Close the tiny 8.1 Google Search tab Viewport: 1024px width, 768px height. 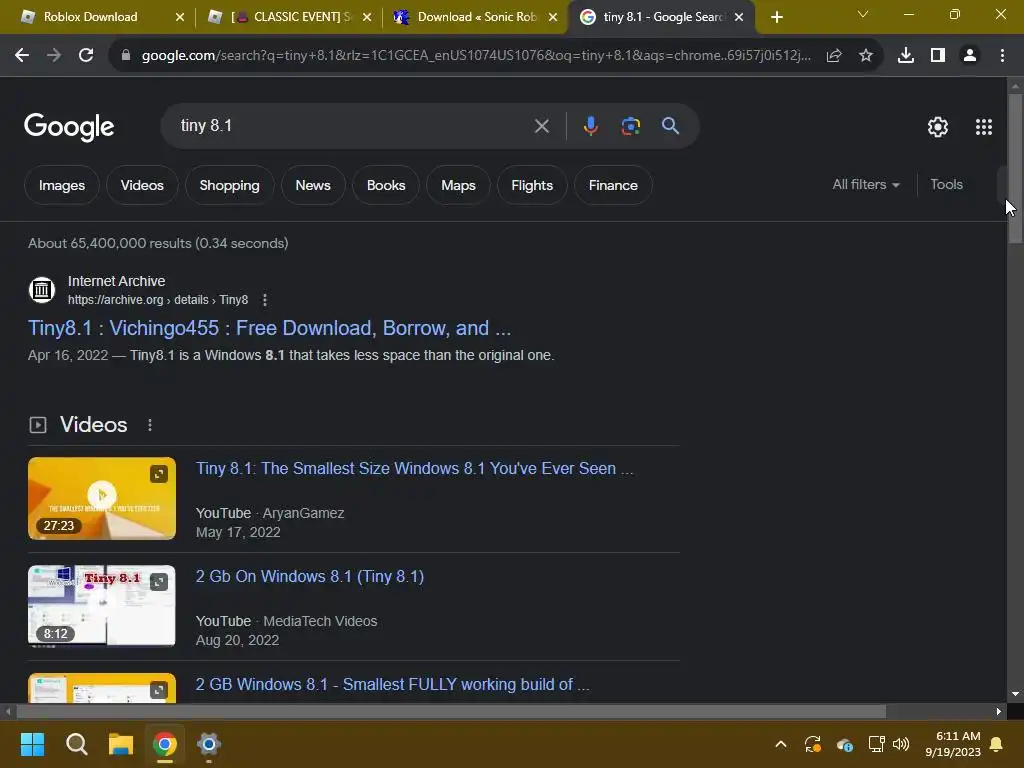pos(739,17)
